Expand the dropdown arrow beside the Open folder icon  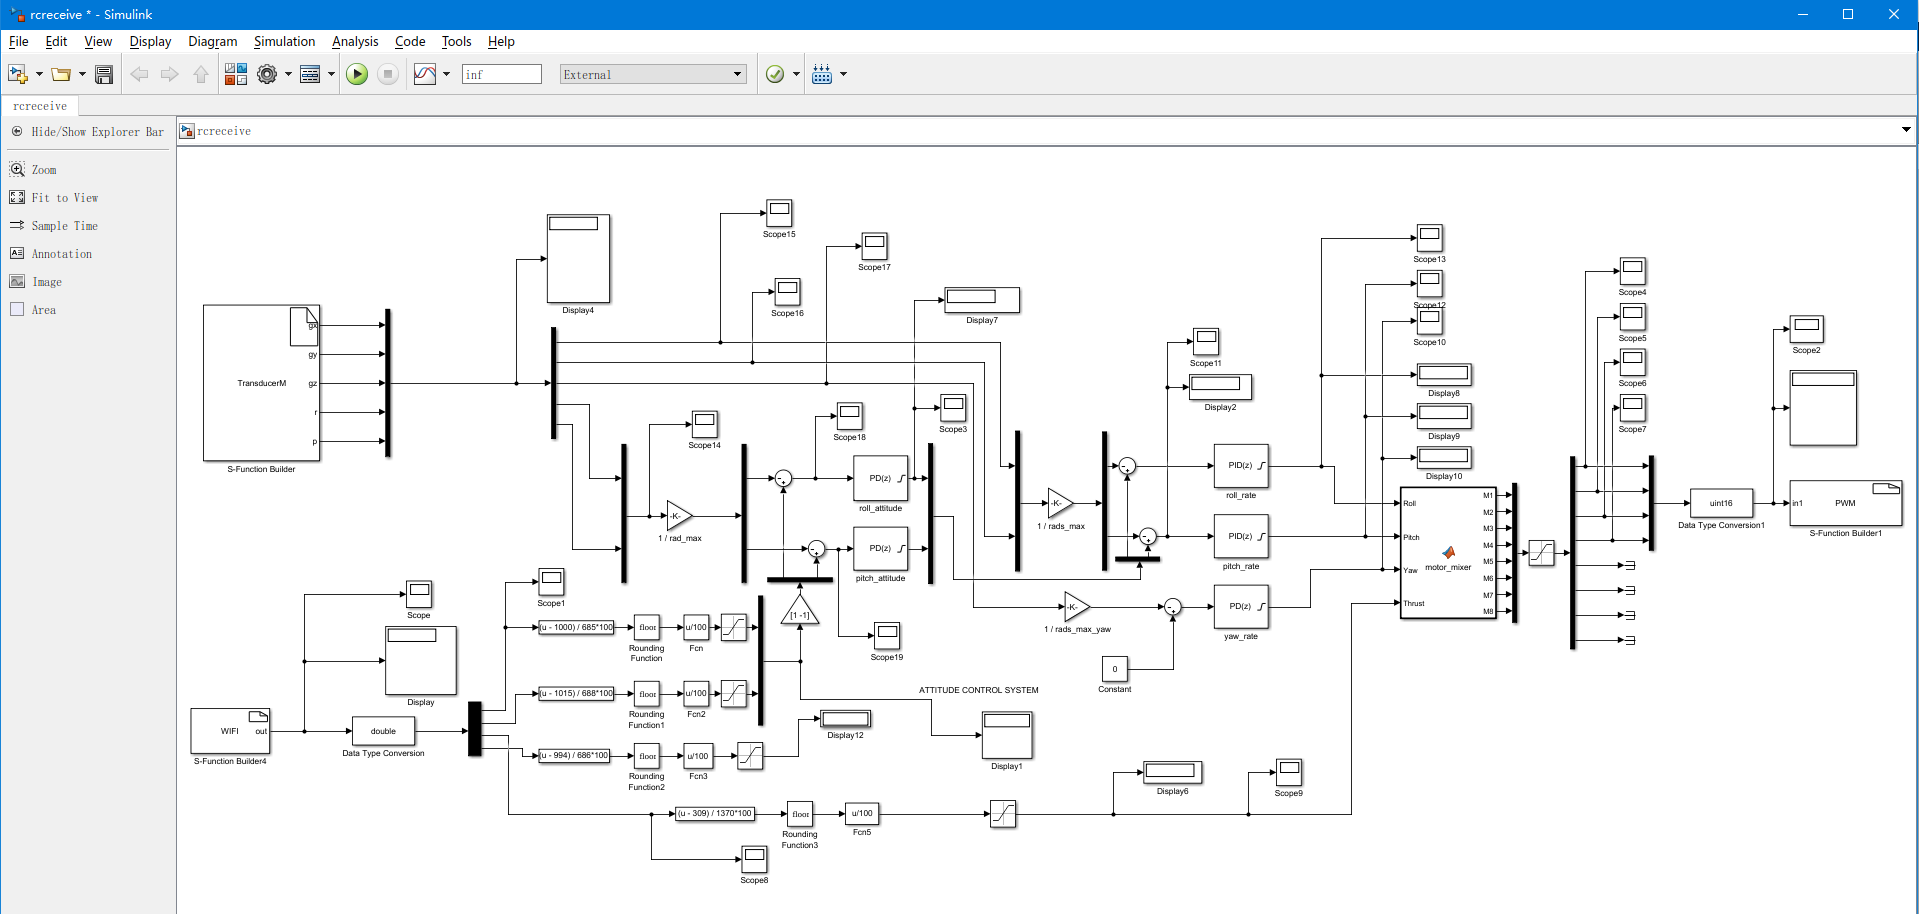82,74
